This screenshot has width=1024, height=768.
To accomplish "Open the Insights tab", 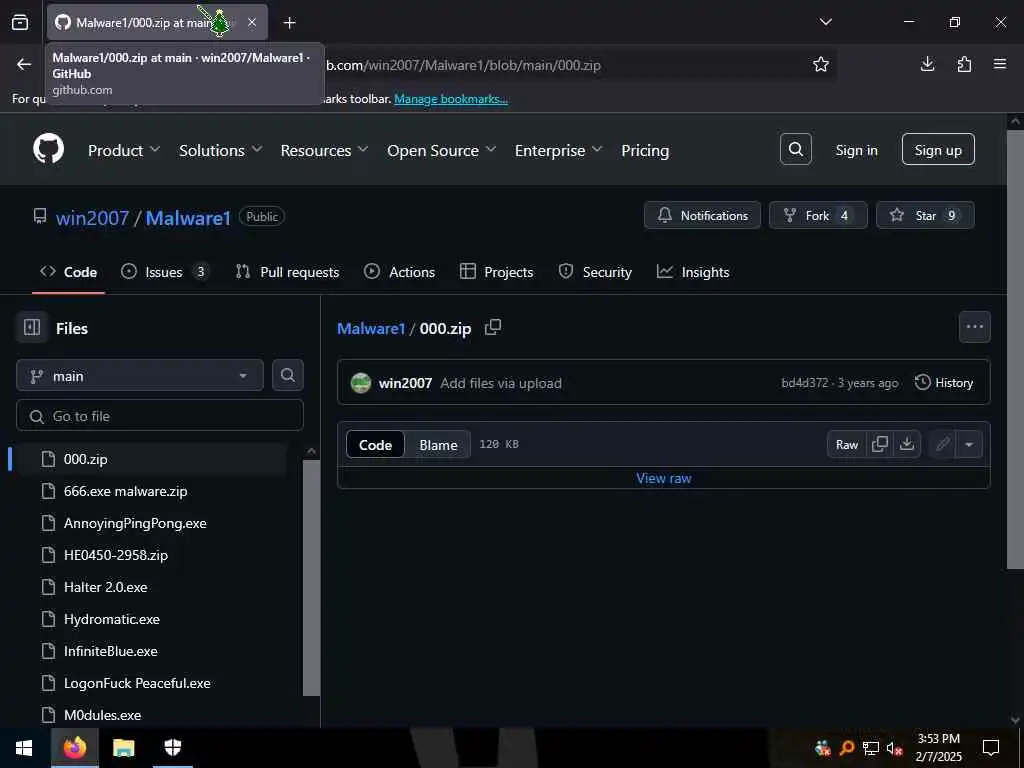I will point(693,272).
